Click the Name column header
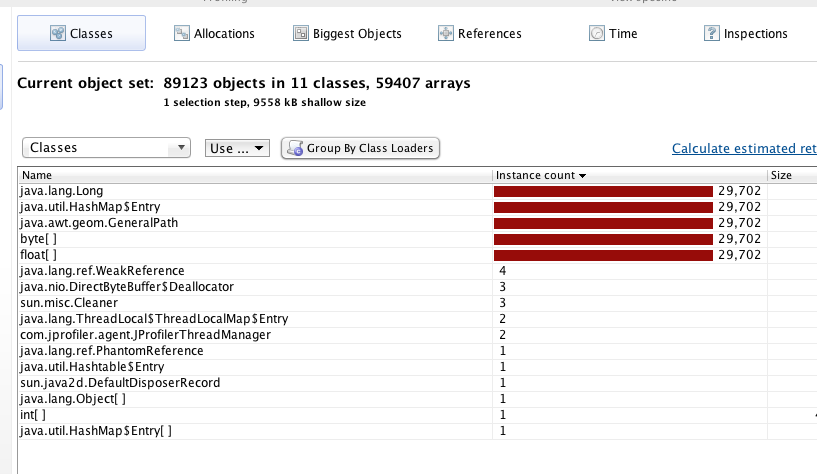 tap(35, 175)
